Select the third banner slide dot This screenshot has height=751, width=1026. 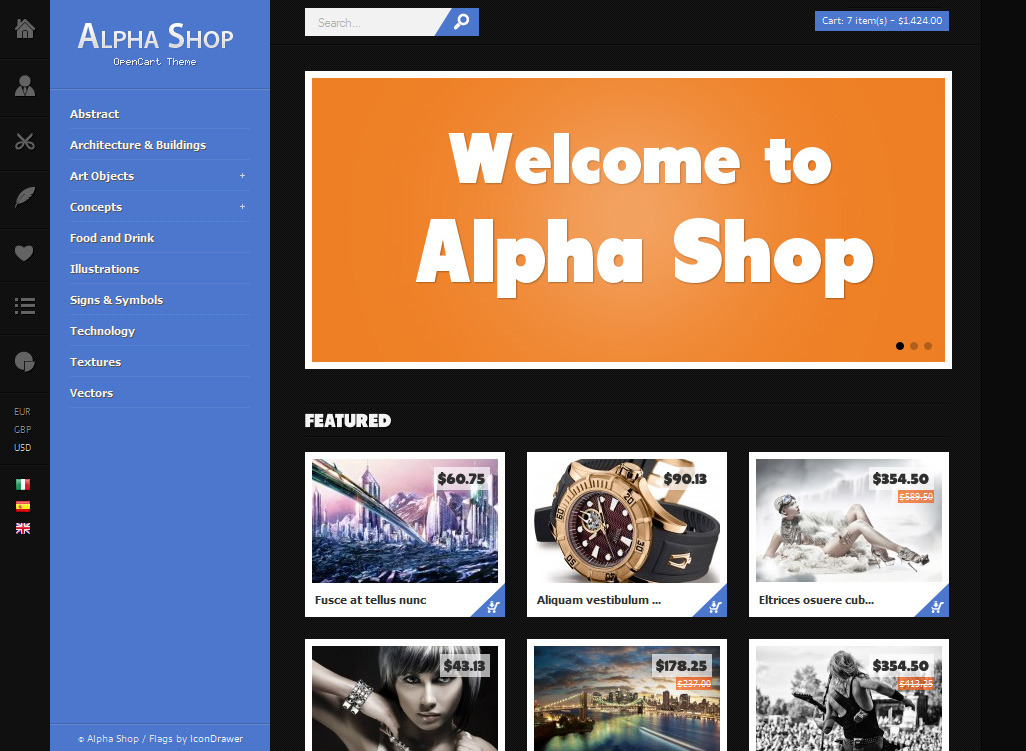[928, 346]
